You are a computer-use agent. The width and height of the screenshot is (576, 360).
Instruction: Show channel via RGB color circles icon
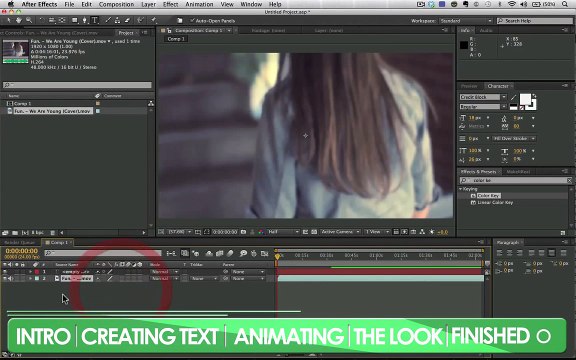pos(261,232)
